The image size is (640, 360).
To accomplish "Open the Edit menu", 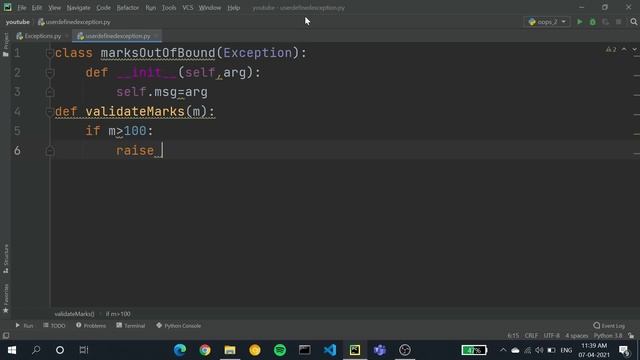I will point(37,8).
